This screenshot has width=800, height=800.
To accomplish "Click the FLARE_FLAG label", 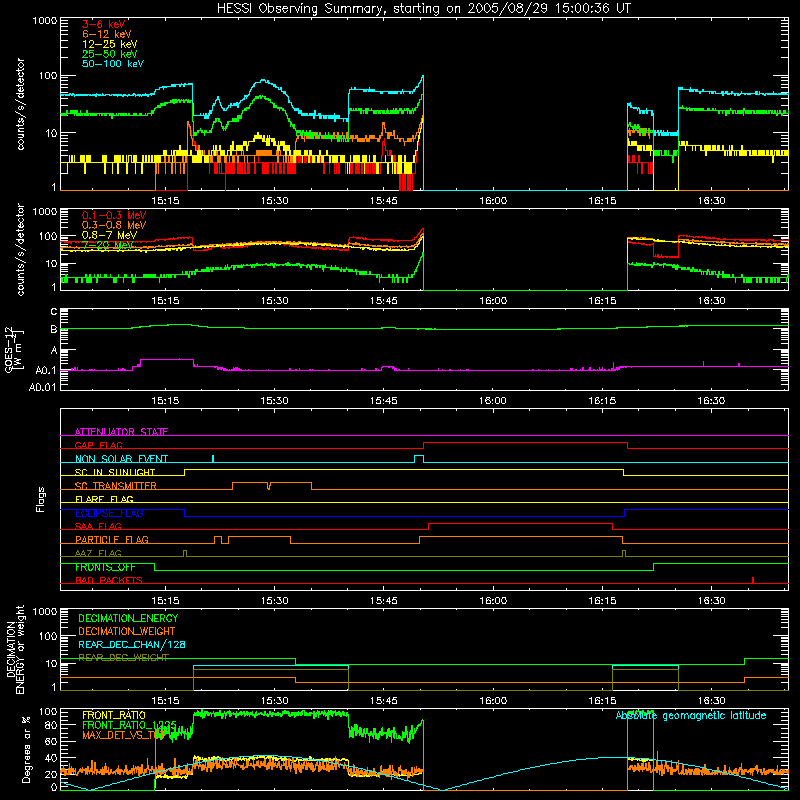I will point(104,499).
